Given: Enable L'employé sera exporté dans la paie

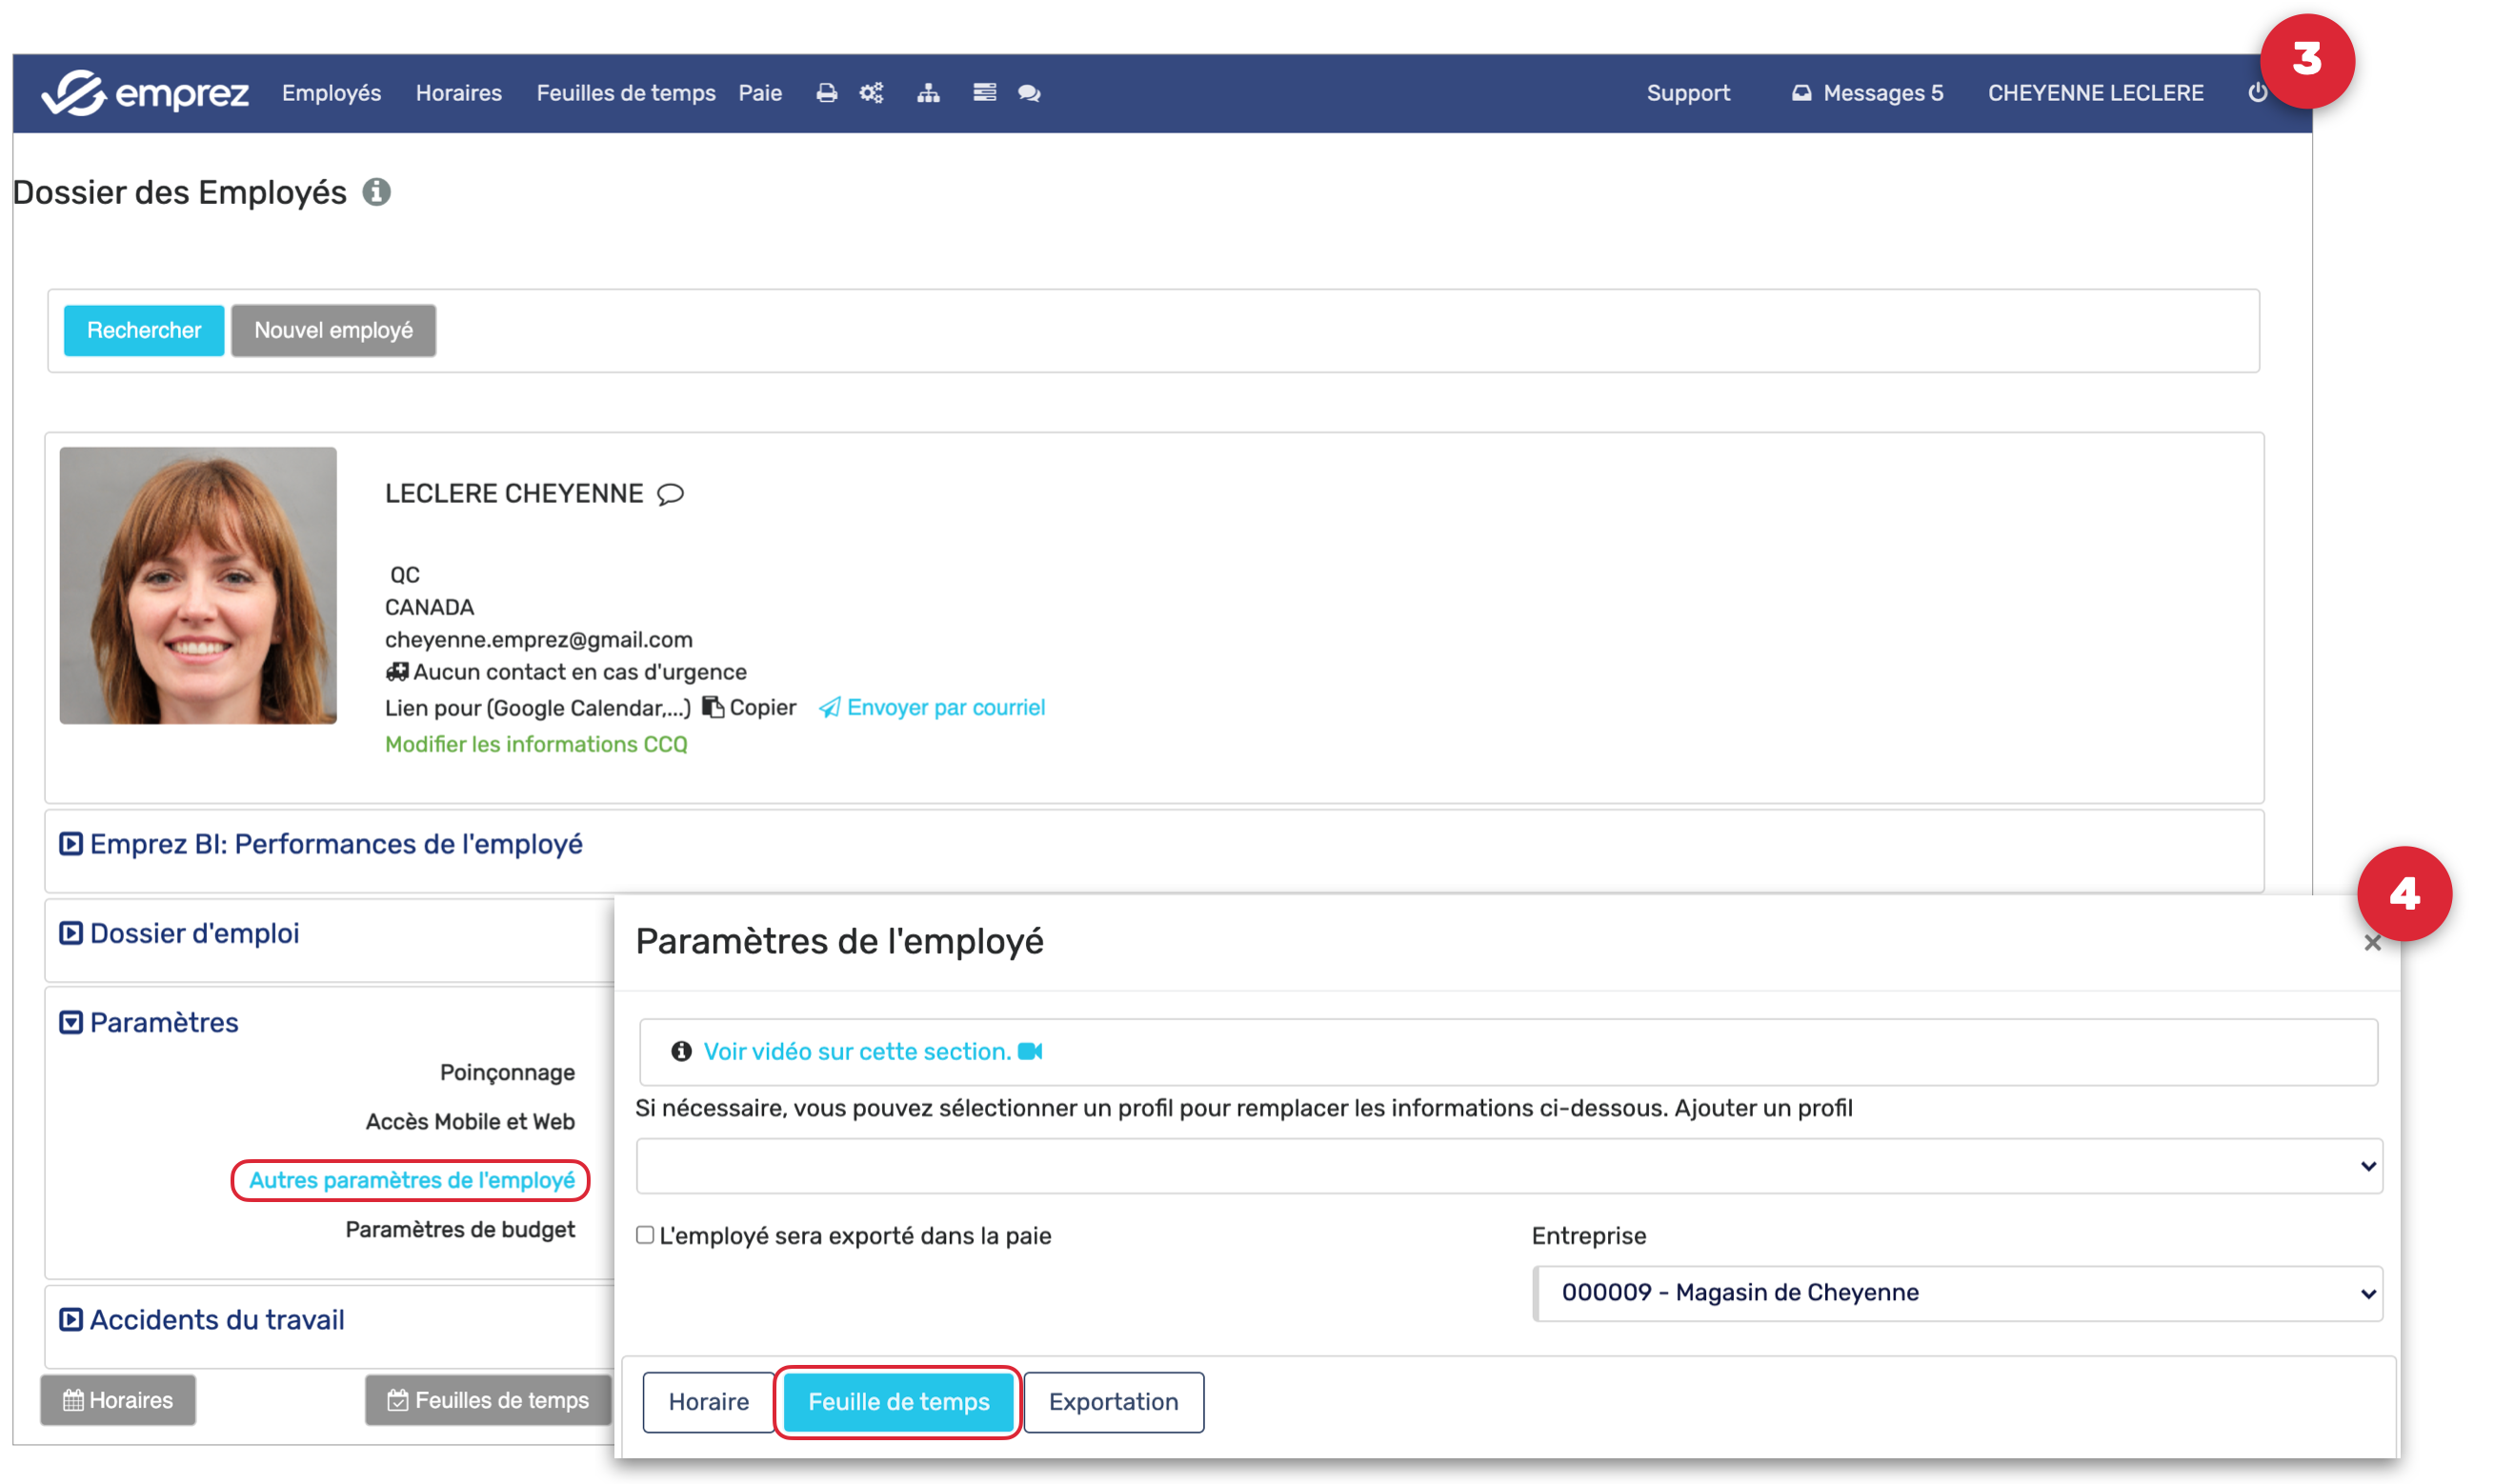Looking at the screenshot, I should click(645, 1235).
